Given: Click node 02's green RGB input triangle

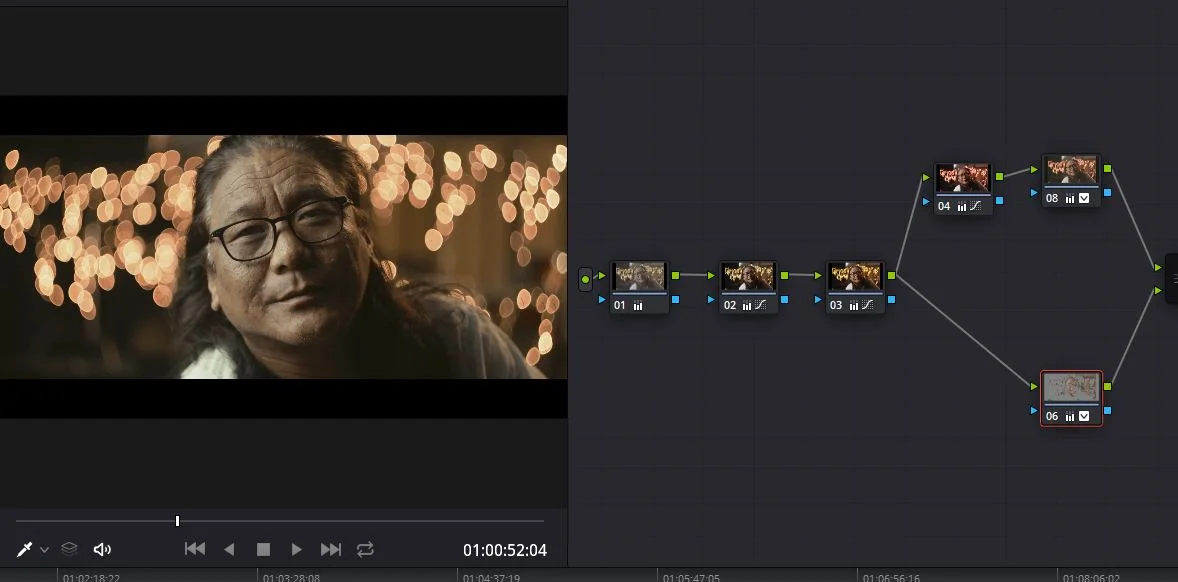Looking at the screenshot, I should [x=711, y=276].
